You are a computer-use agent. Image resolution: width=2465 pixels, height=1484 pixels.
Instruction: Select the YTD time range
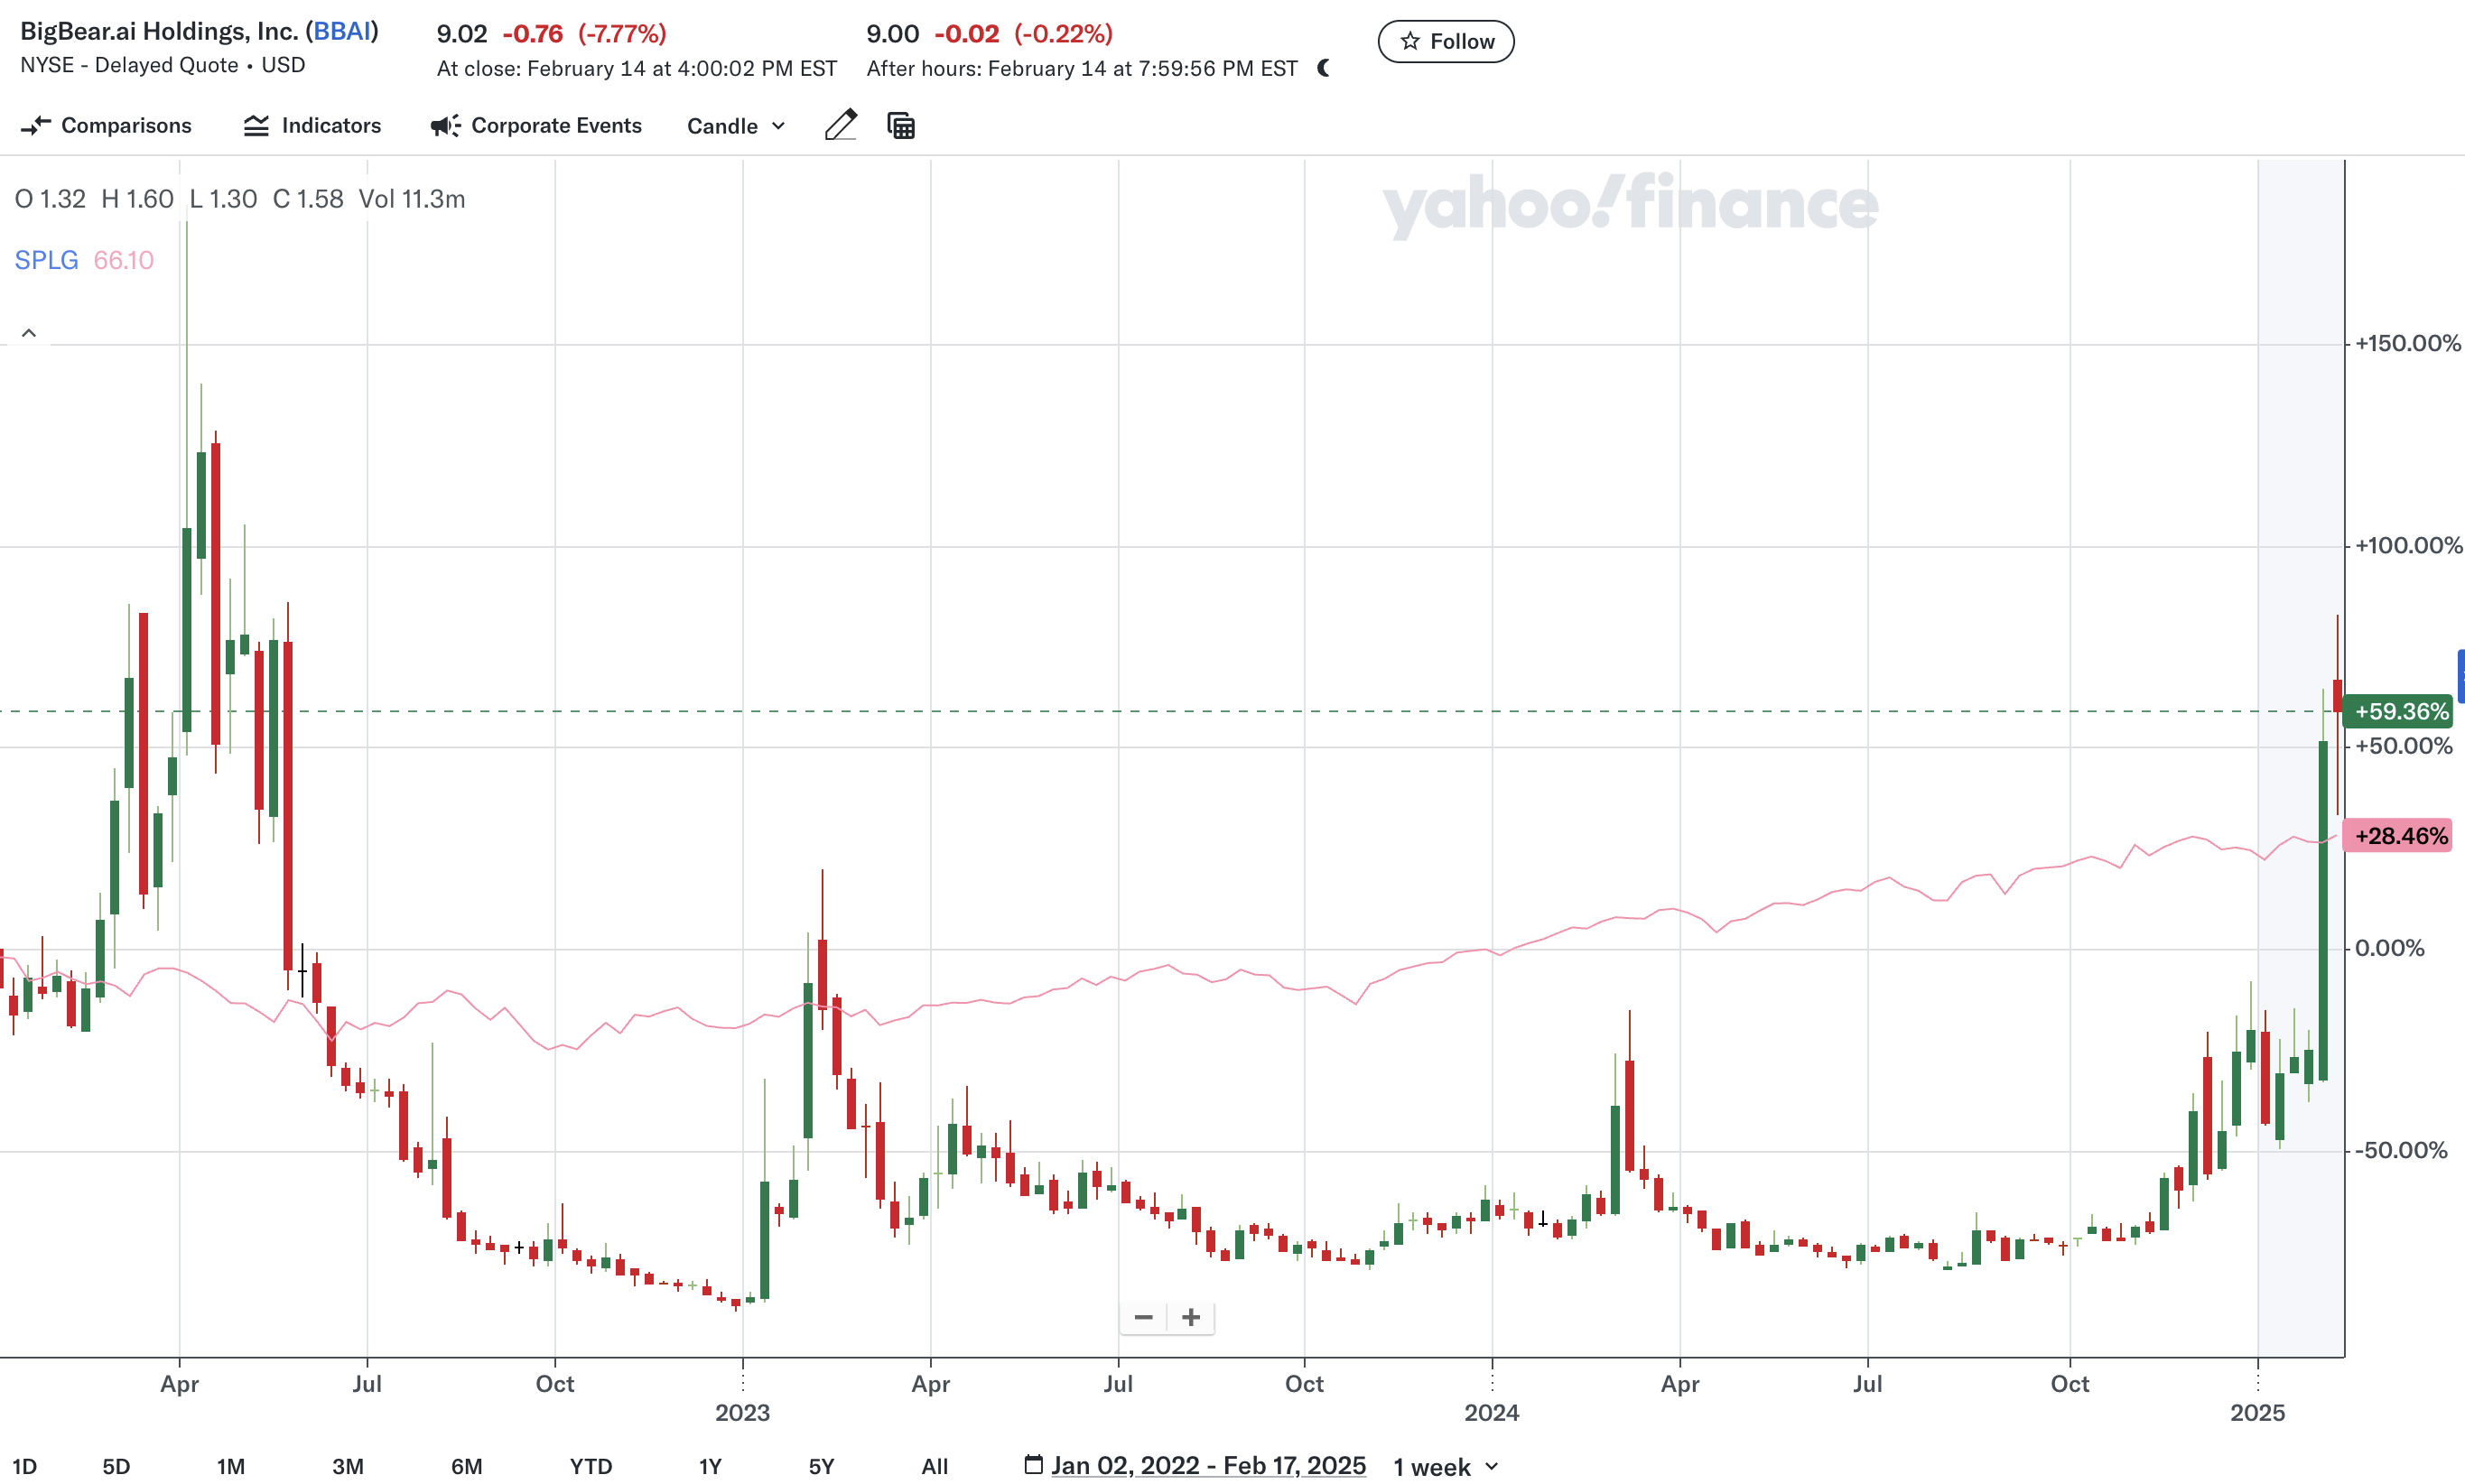[x=590, y=1466]
